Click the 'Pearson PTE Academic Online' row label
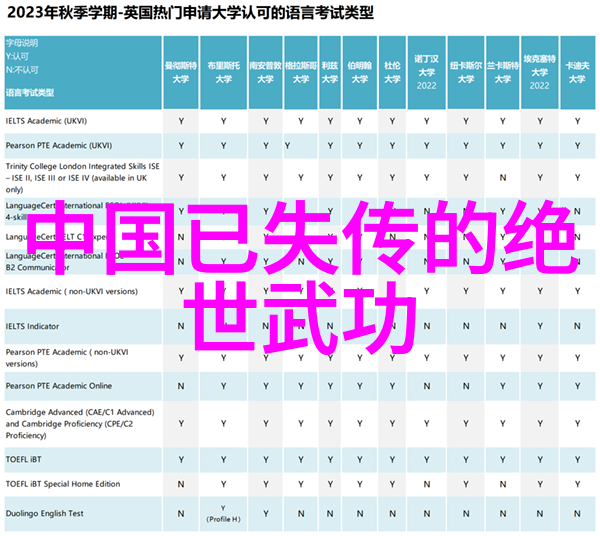600x536 pixels. tap(59, 386)
